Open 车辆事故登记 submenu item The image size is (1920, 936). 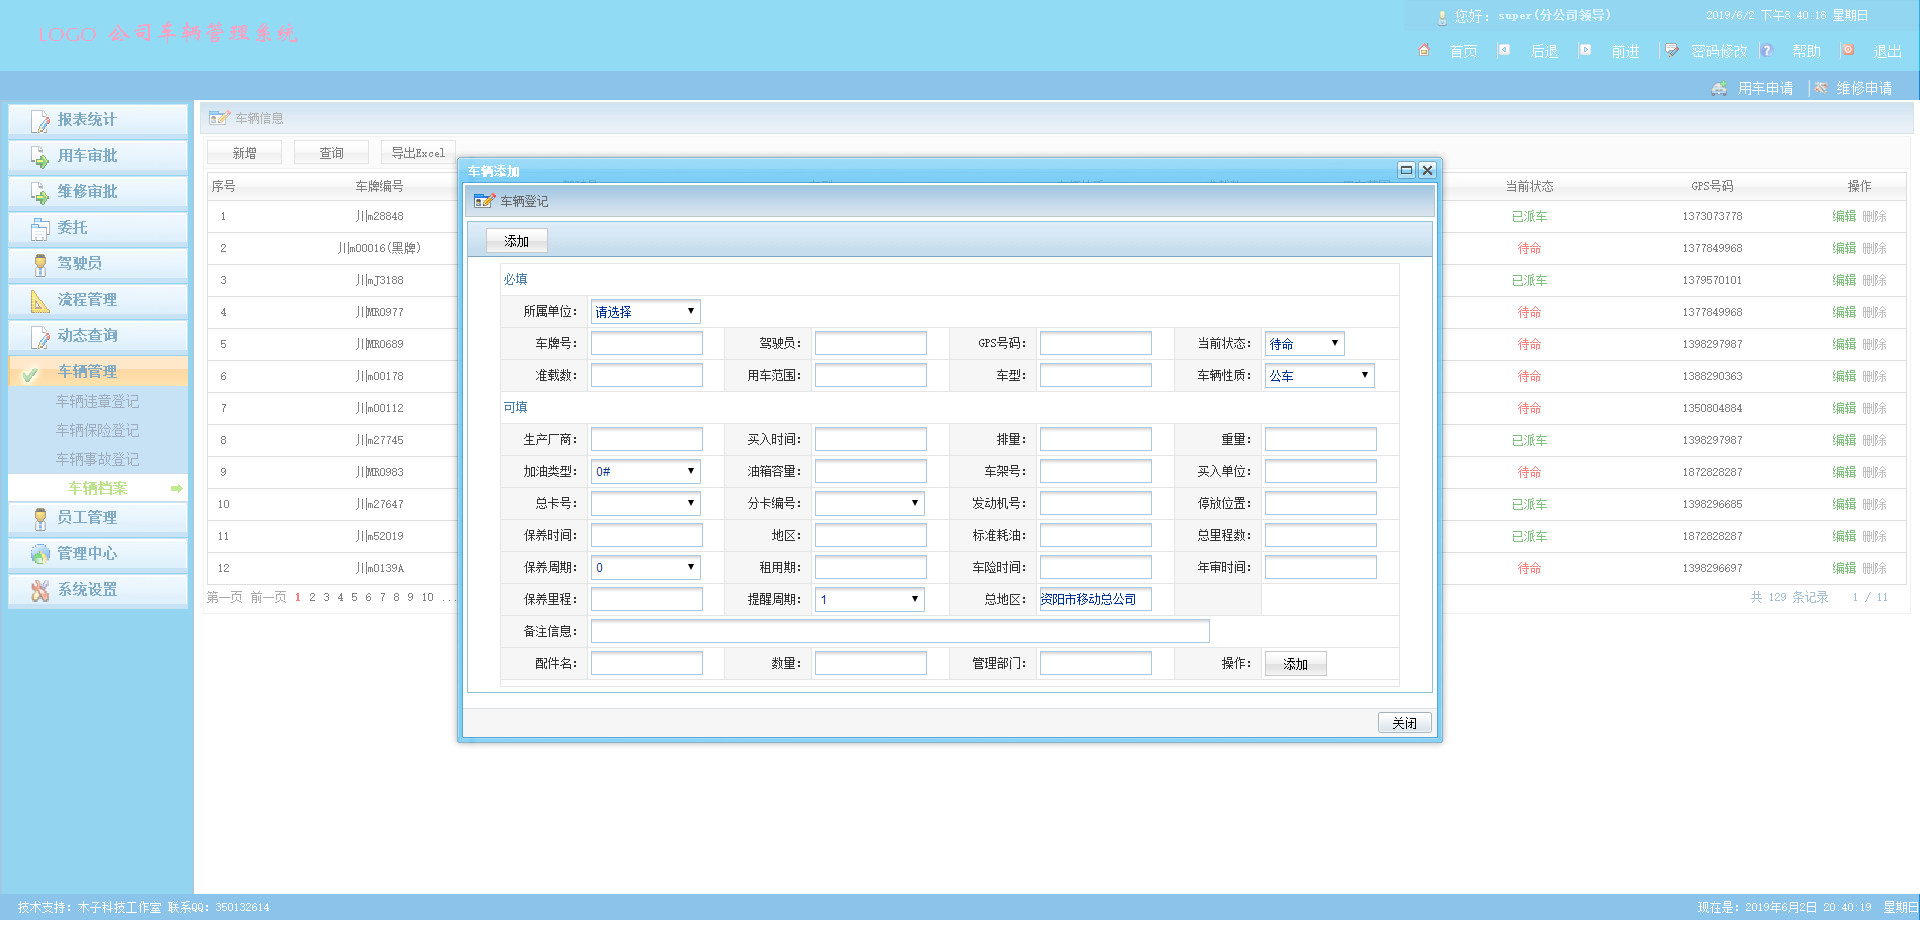[98, 459]
